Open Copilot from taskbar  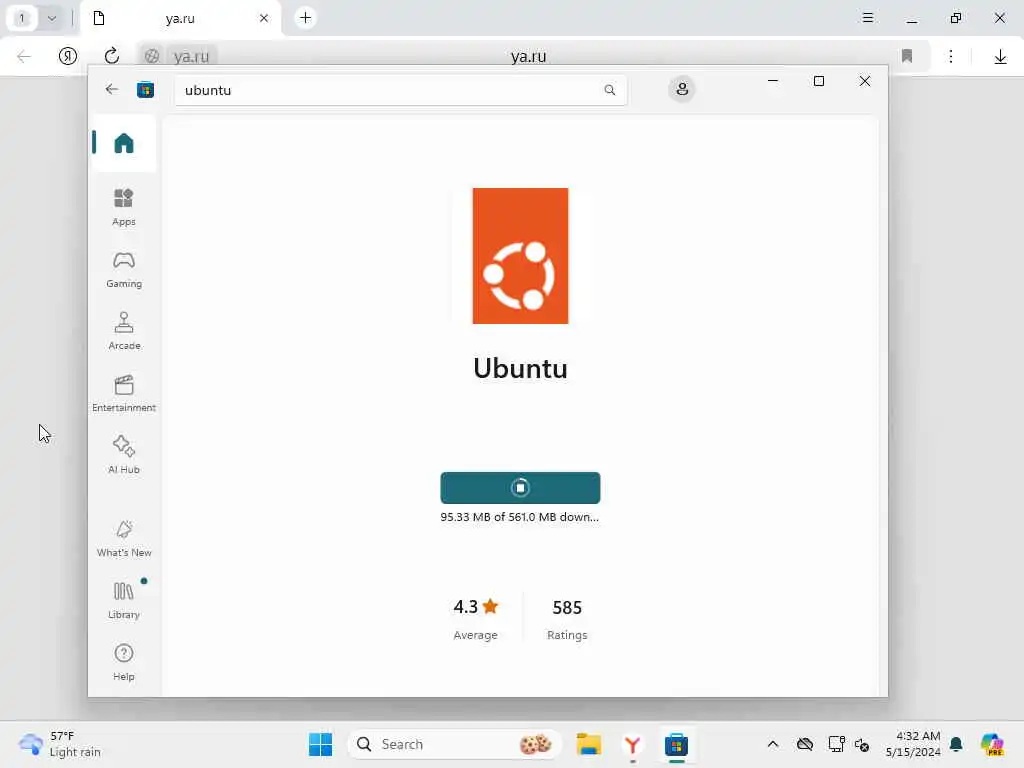(x=992, y=744)
